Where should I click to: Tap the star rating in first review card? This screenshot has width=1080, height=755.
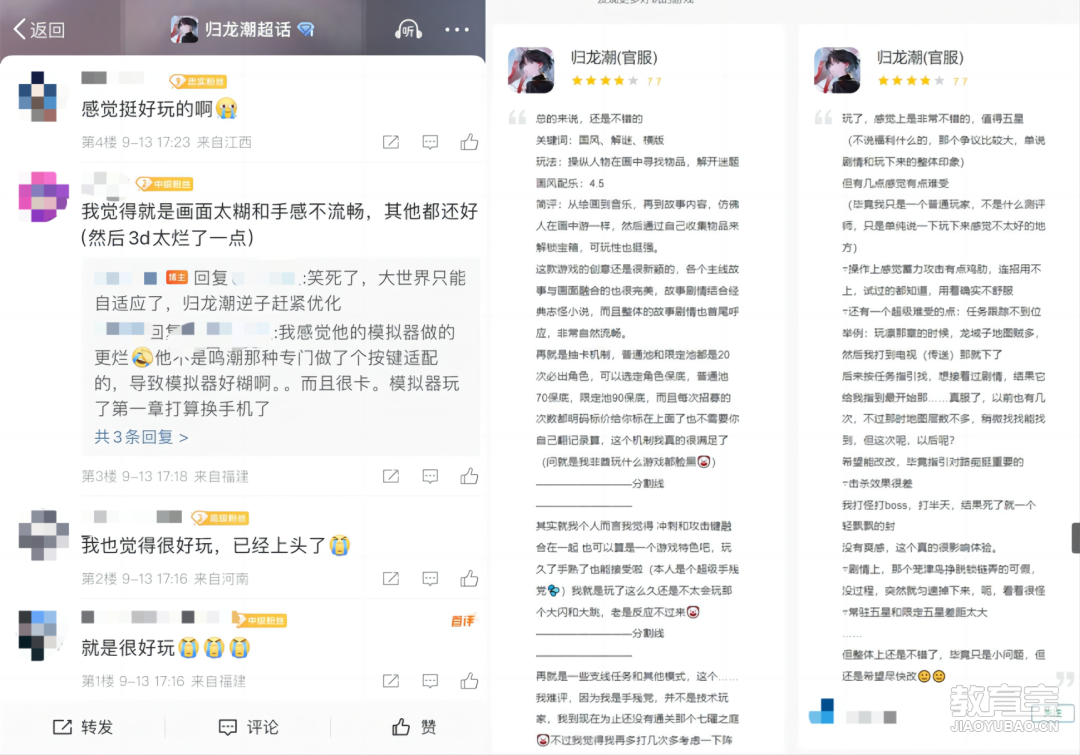(x=605, y=81)
